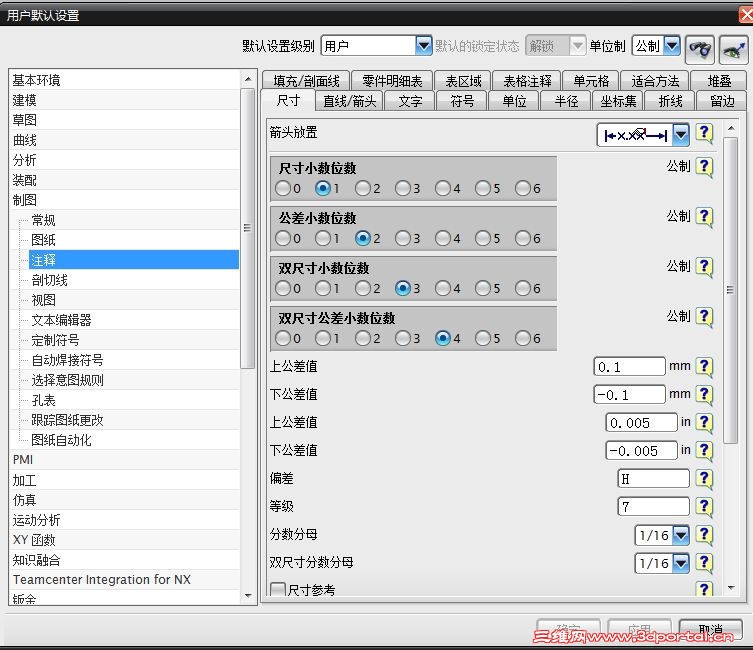Screen dimensions: 753x650
Task: Select Teamcenter Integration for NX
Action: point(124,579)
